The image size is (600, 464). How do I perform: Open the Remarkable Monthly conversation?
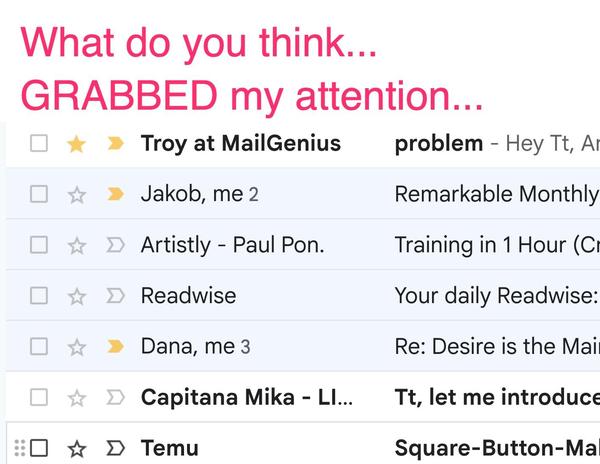click(x=496, y=194)
